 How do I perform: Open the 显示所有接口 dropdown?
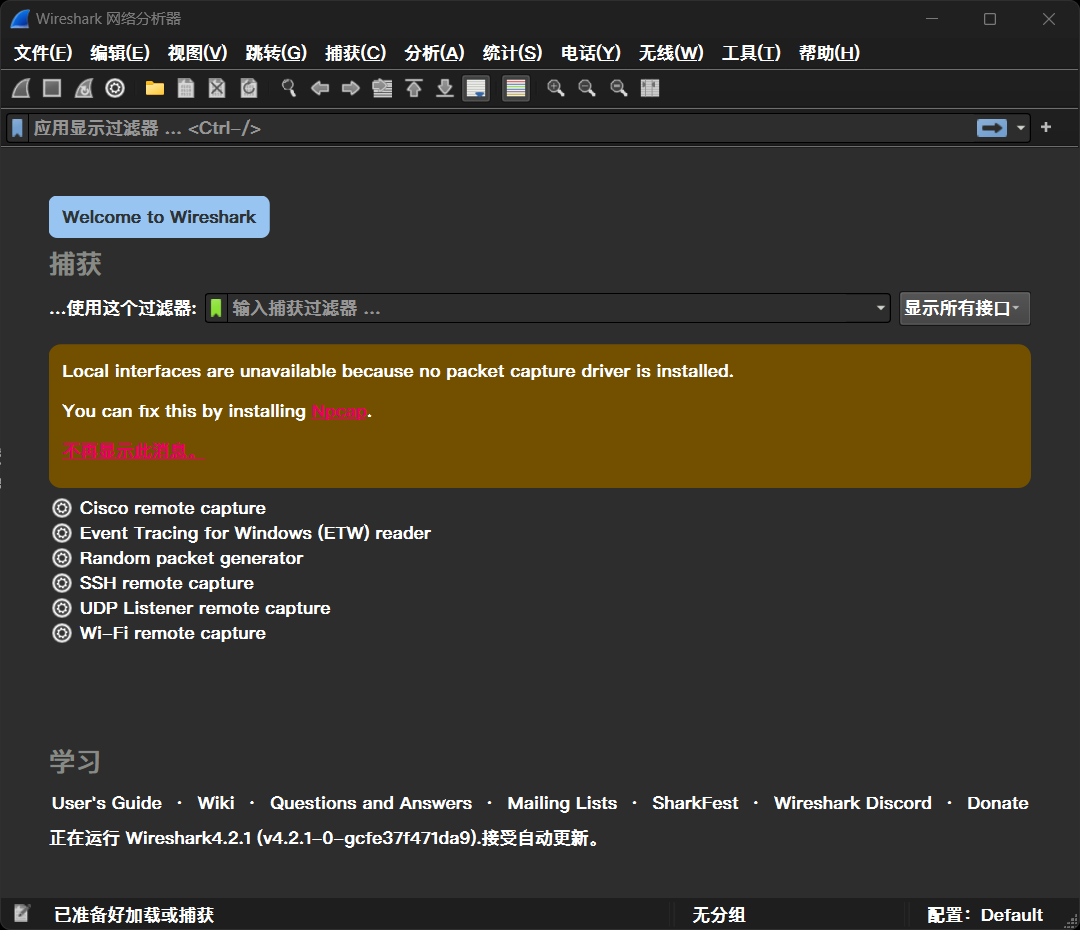tap(964, 308)
